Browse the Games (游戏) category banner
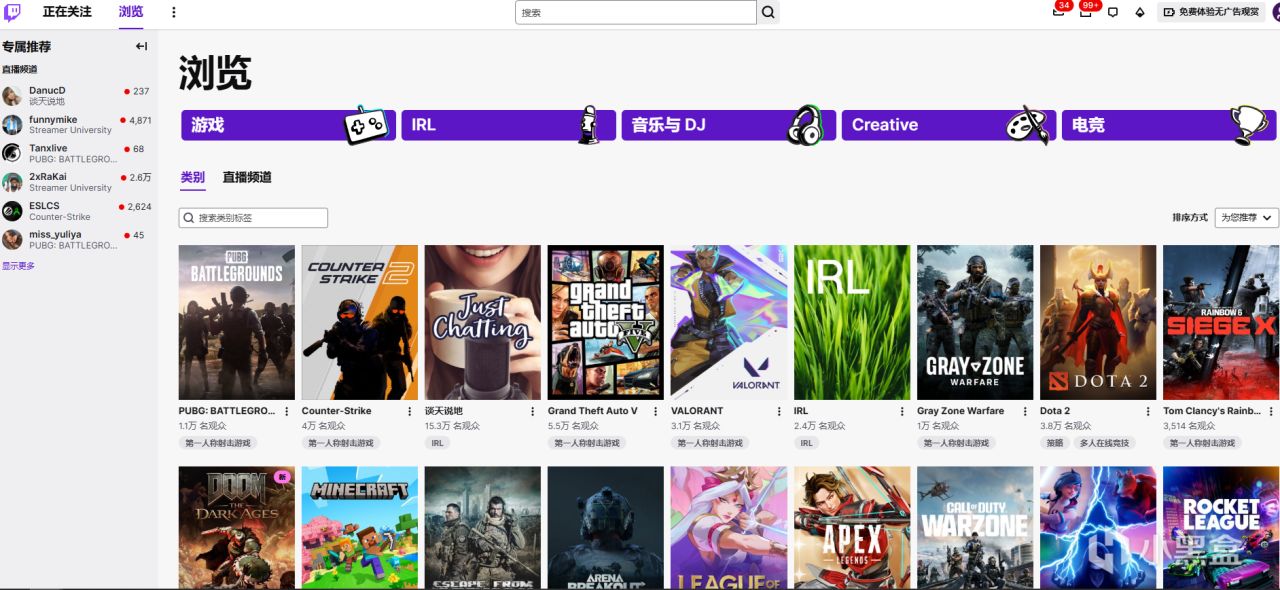This screenshot has width=1280, height=590. (288, 125)
